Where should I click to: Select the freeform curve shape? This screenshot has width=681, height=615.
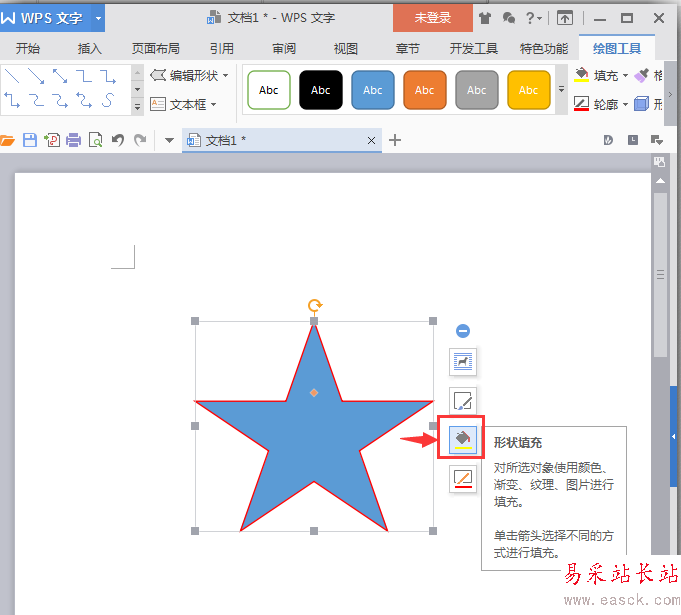[x=108, y=99]
